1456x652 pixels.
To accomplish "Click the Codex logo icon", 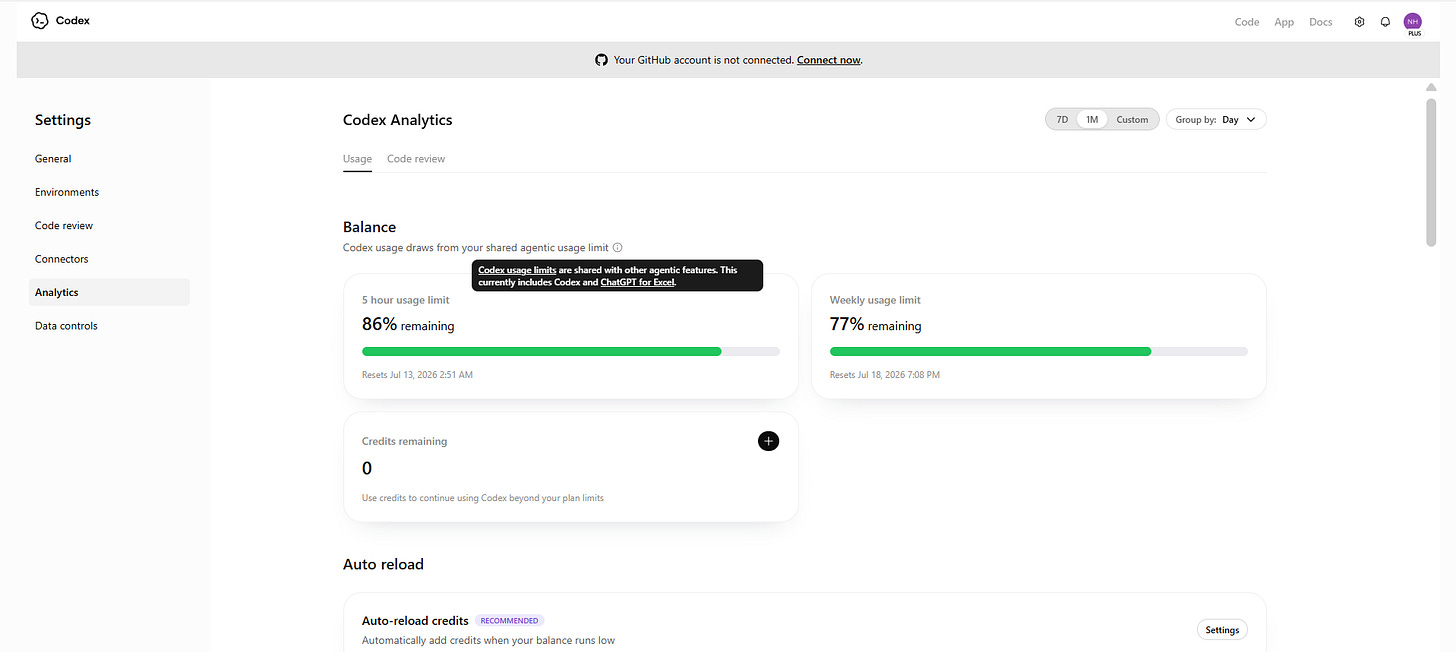I will coord(39,21).
